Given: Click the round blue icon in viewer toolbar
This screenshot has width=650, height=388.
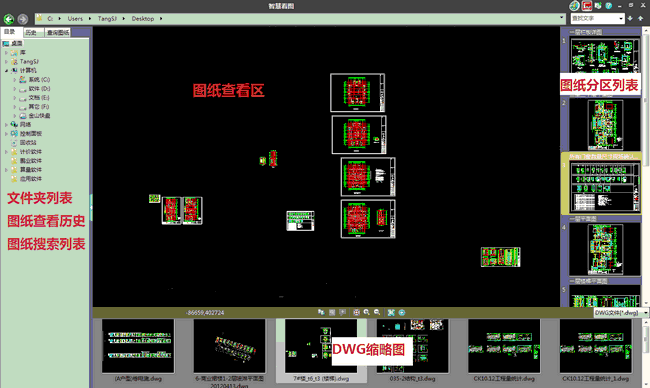Looking at the screenshot, I should 402,312.
